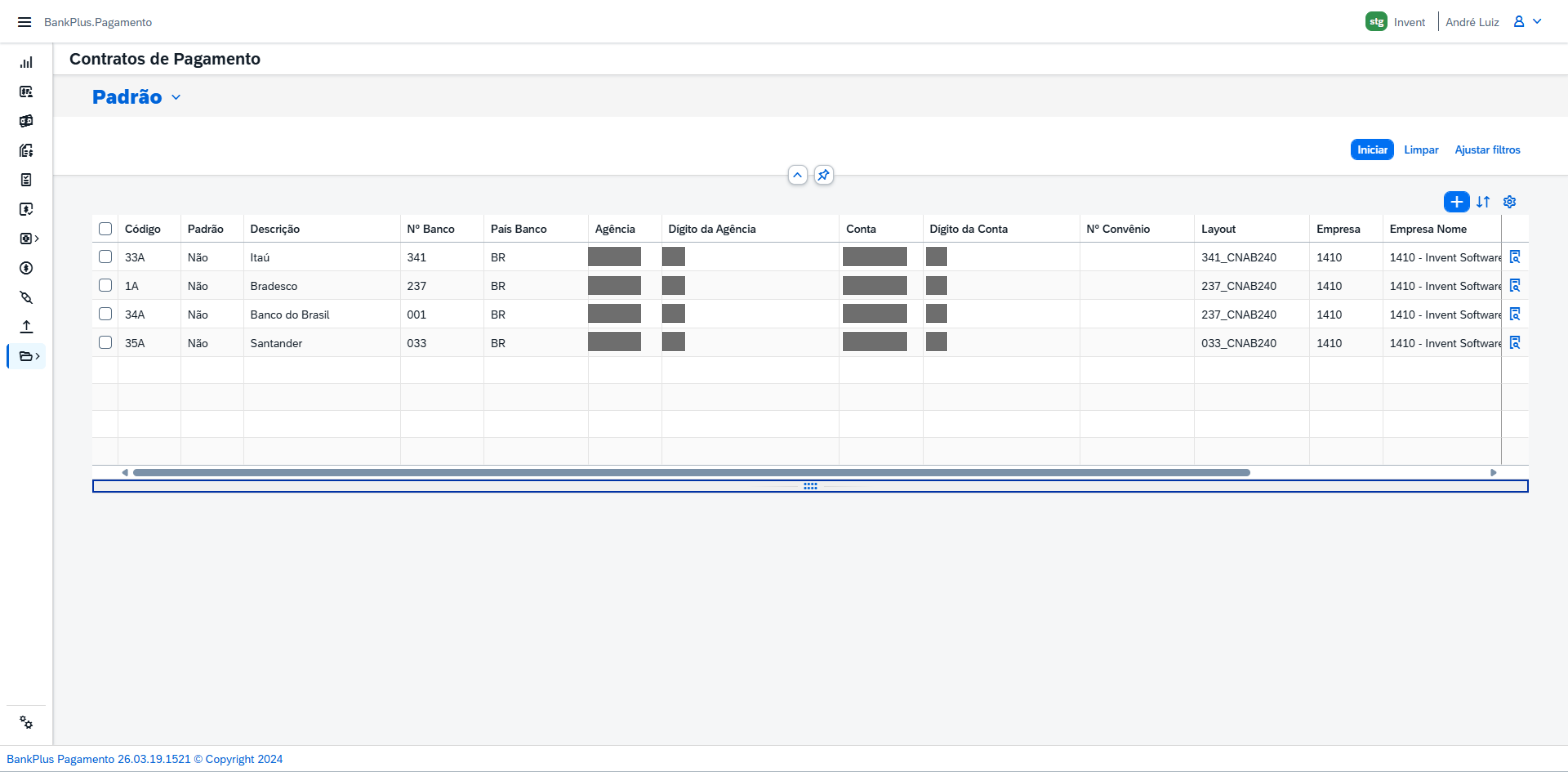Open the hamburger navigation menu
Image resolution: width=1568 pixels, height=772 pixels.
pyautogui.click(x=25, y=22)
